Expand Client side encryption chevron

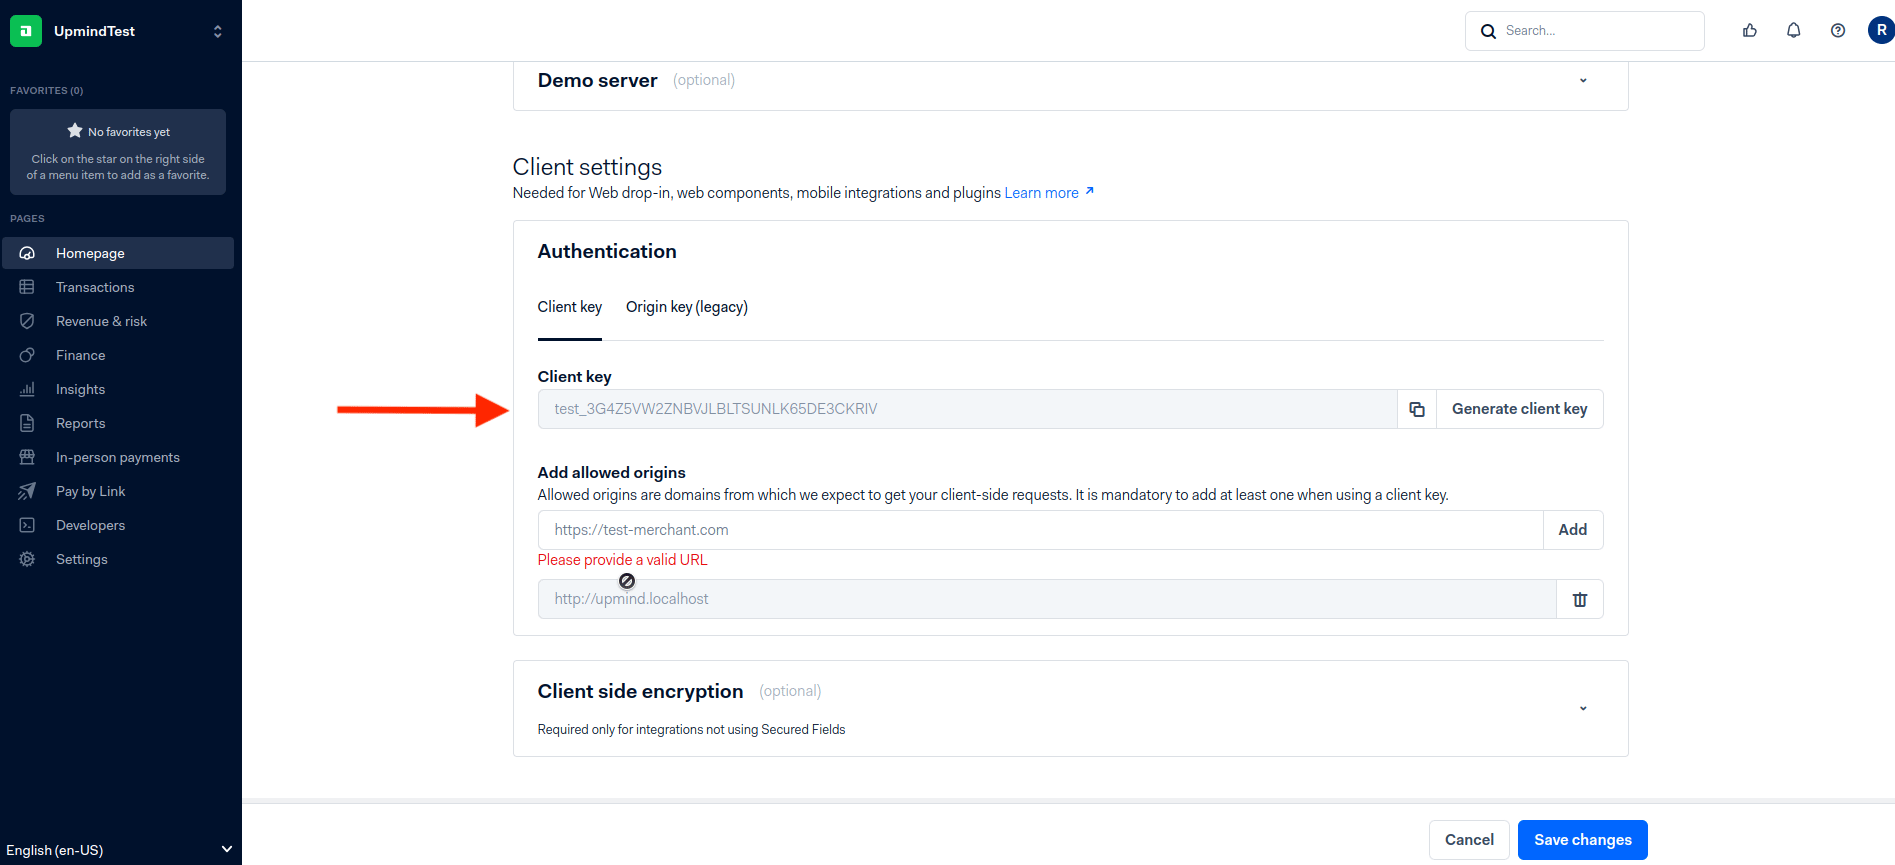point(1583,708)
